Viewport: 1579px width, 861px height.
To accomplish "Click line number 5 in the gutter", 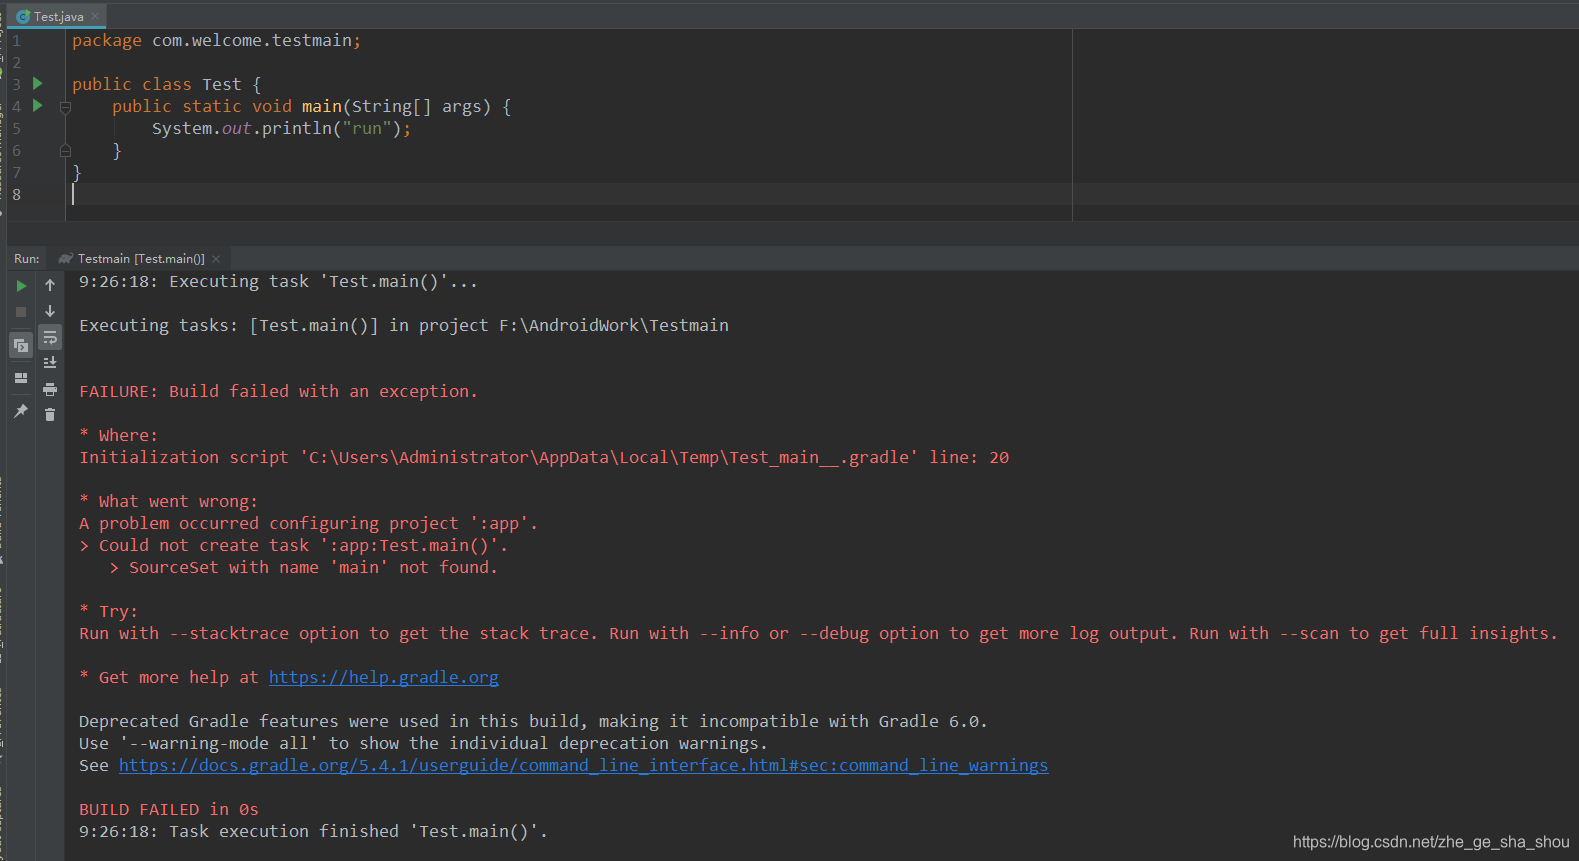I will [x=16, y=129].
